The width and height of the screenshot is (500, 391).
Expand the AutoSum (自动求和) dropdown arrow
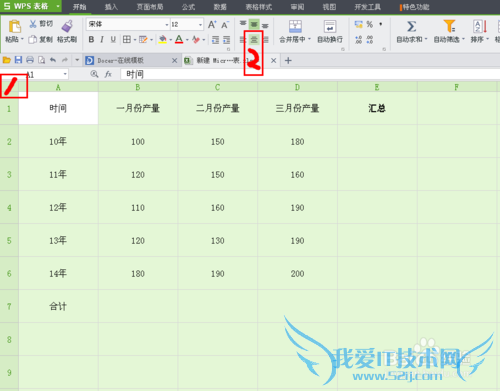pos(426,39)
